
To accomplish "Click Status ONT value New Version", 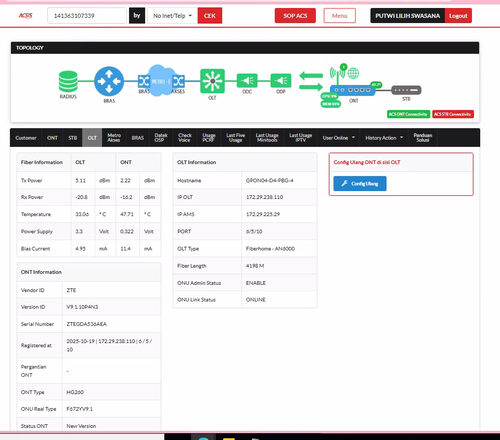I will pos(81,426).
